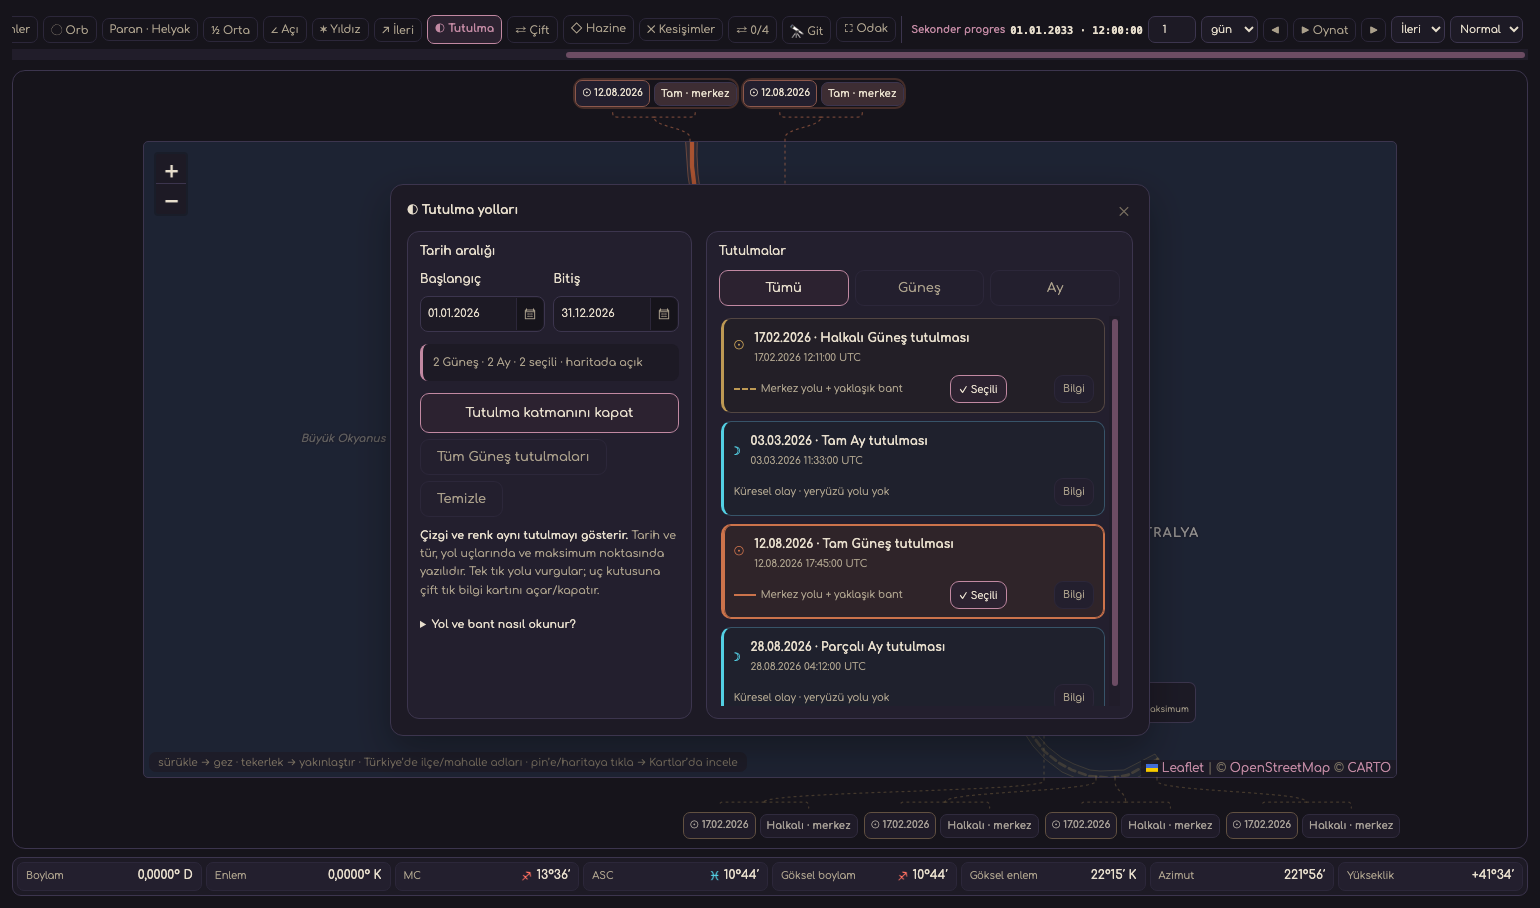This screenshot has width=1540, height=908.
Task: Deselect the 17.02.2026 annular solar eclipse
Action: point(978,389)
